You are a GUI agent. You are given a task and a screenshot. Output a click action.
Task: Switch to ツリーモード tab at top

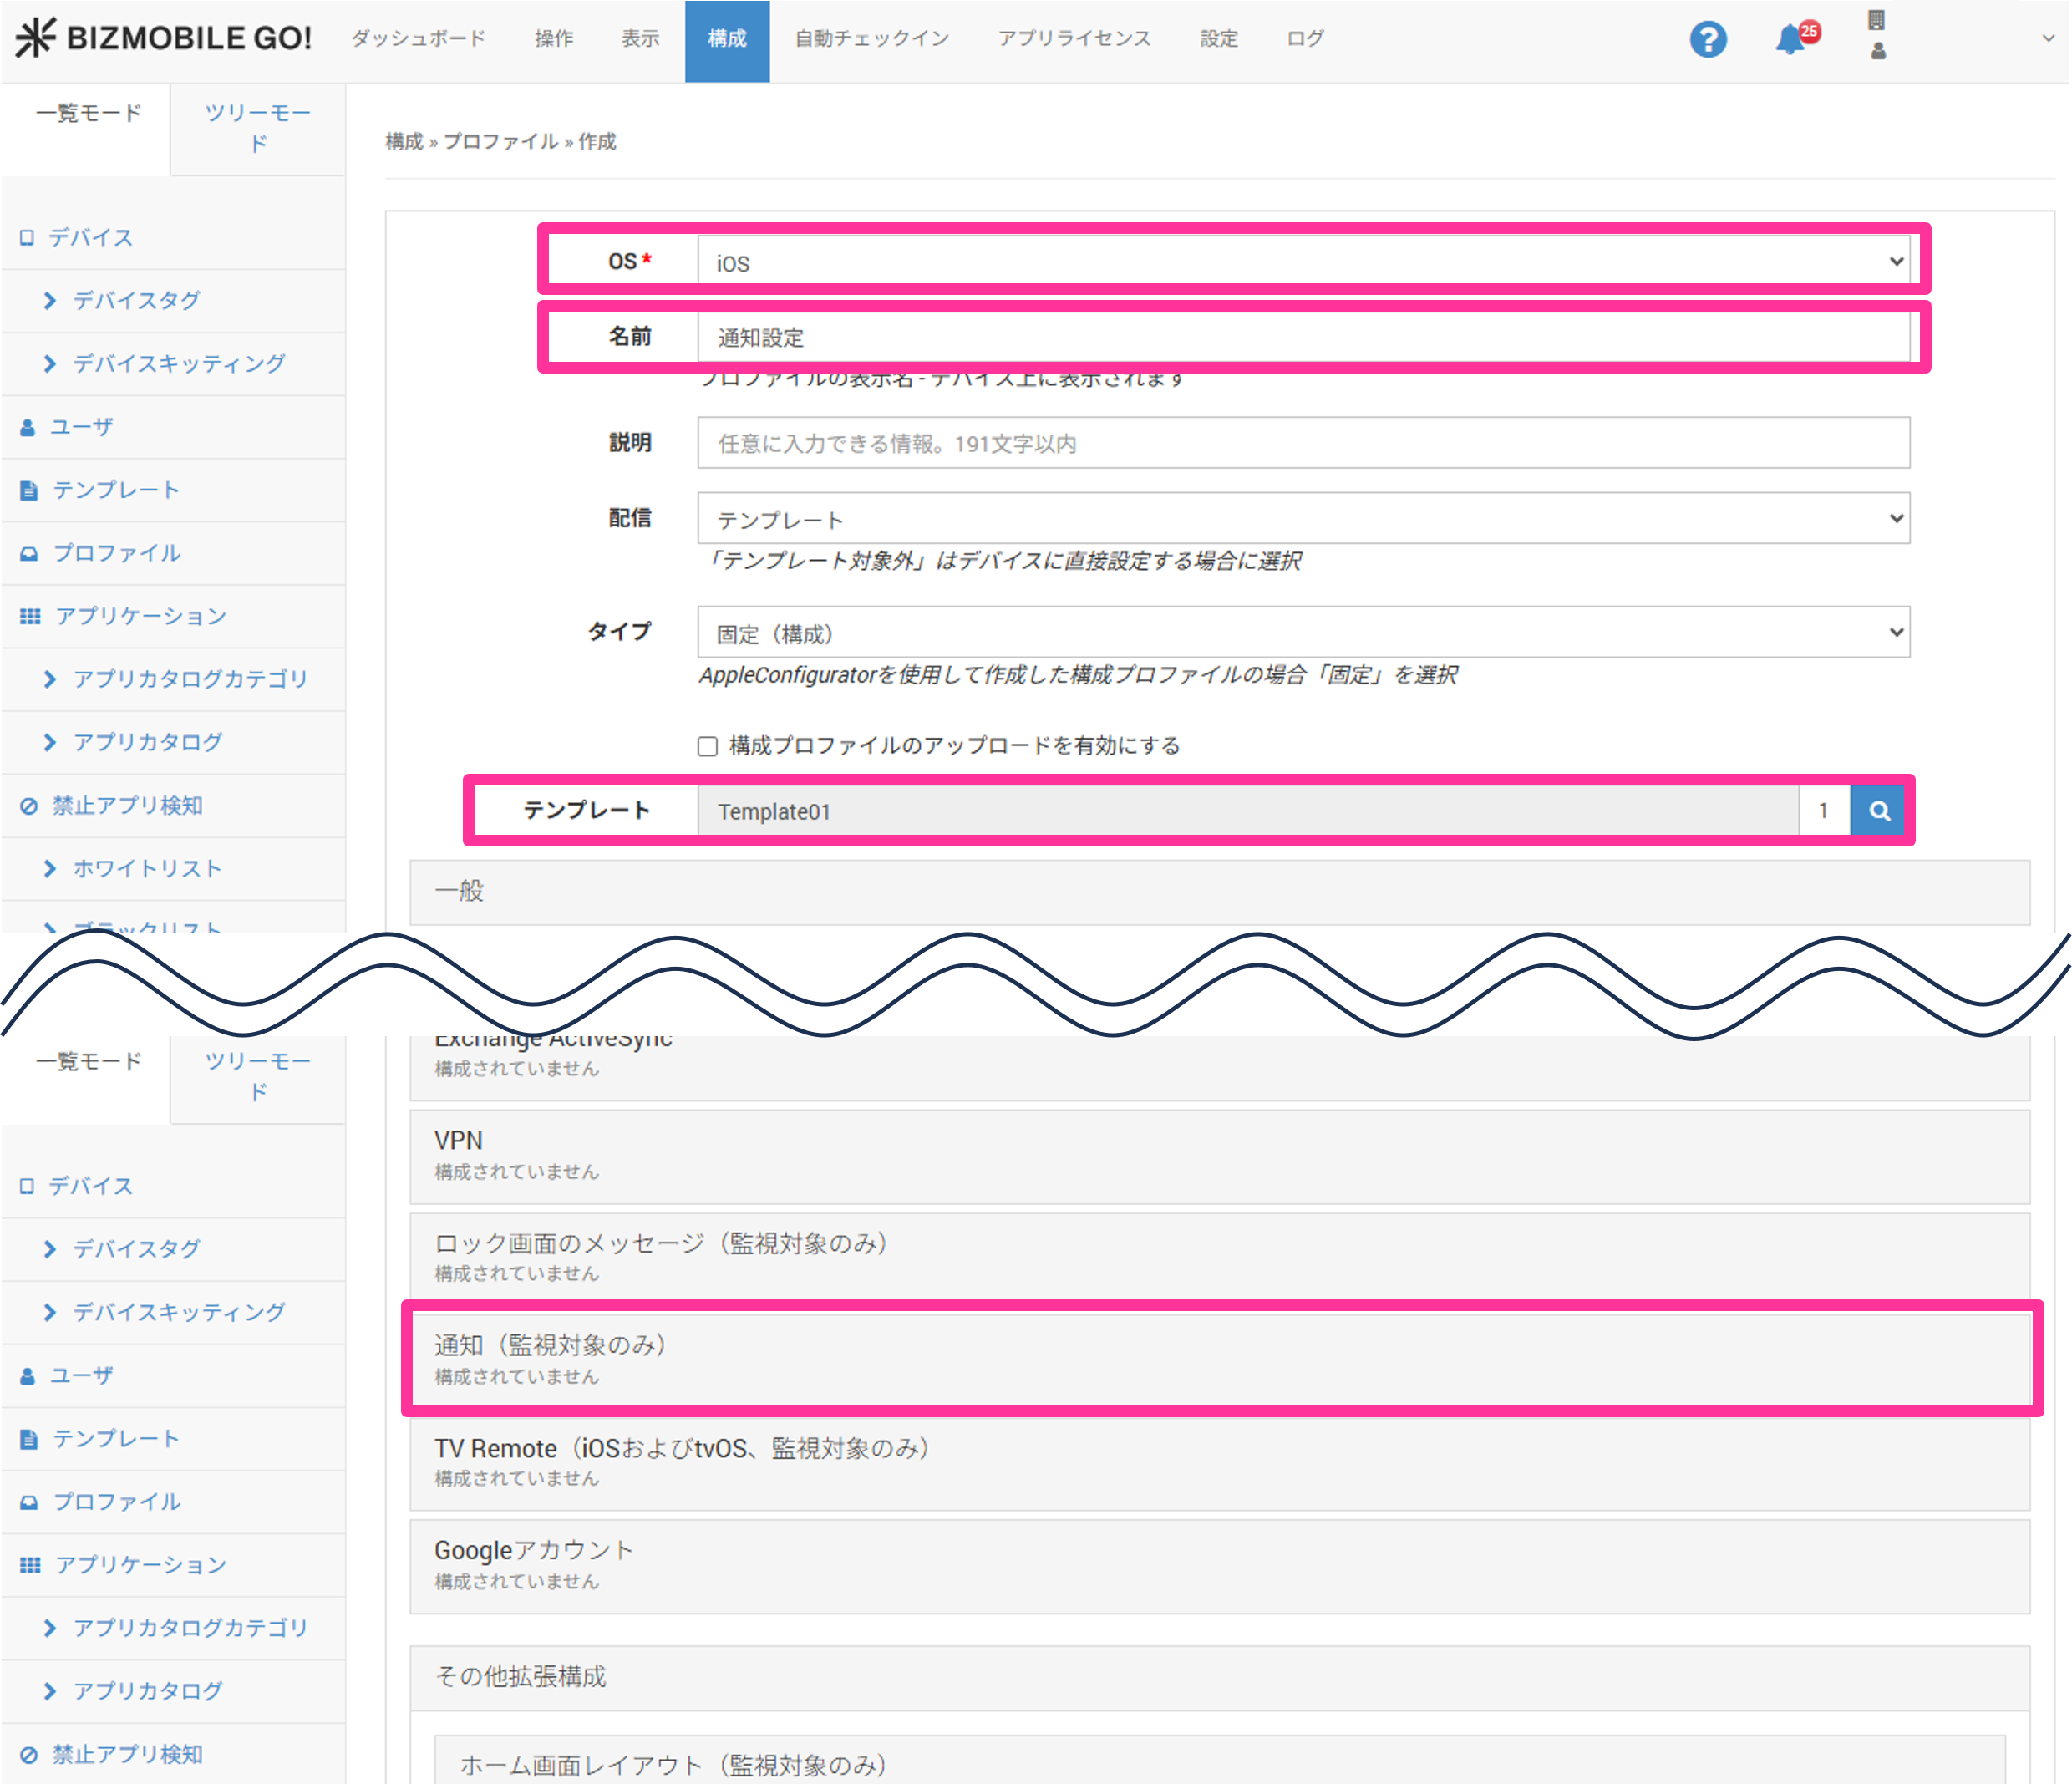coord(258,128)
